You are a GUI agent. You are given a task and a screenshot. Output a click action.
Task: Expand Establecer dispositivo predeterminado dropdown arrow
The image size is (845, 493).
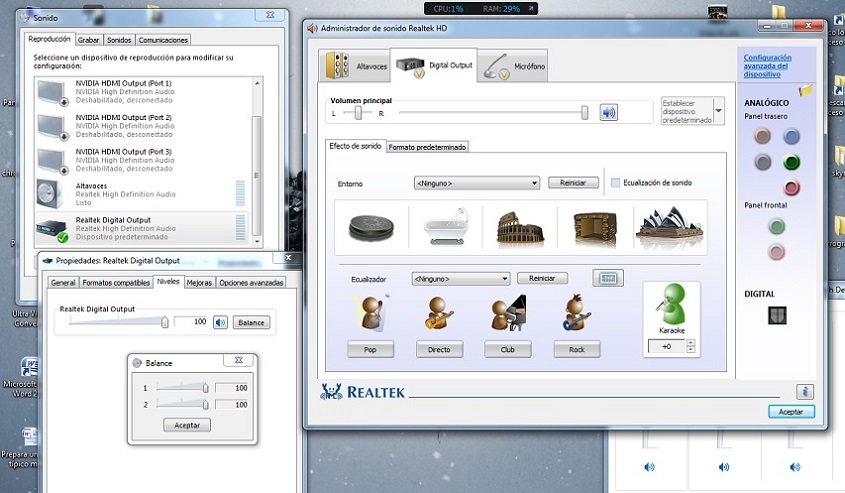click(718, 111)
